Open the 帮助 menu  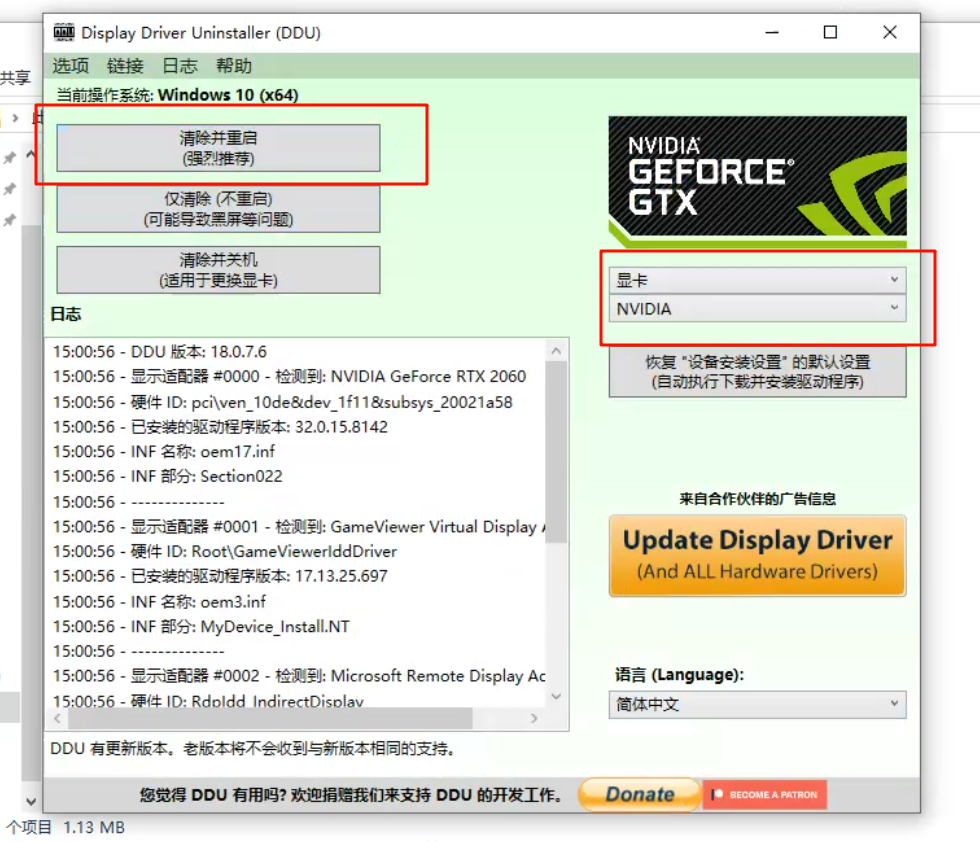tap(234, 66)
